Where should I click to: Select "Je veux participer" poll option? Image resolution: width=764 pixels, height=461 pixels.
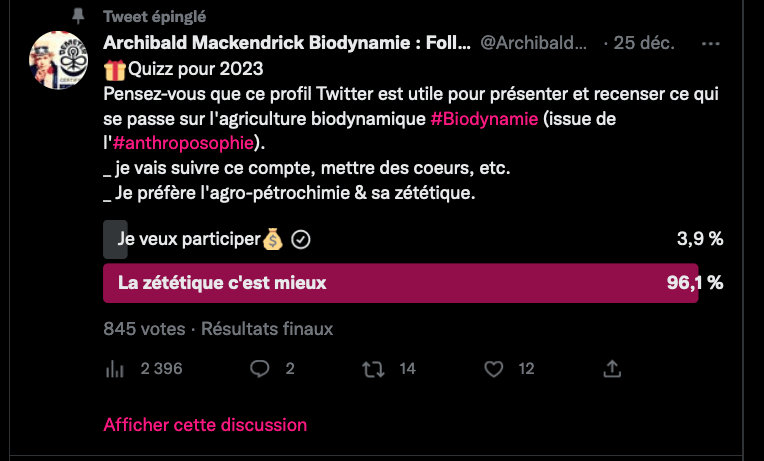[x=188, y=240]
